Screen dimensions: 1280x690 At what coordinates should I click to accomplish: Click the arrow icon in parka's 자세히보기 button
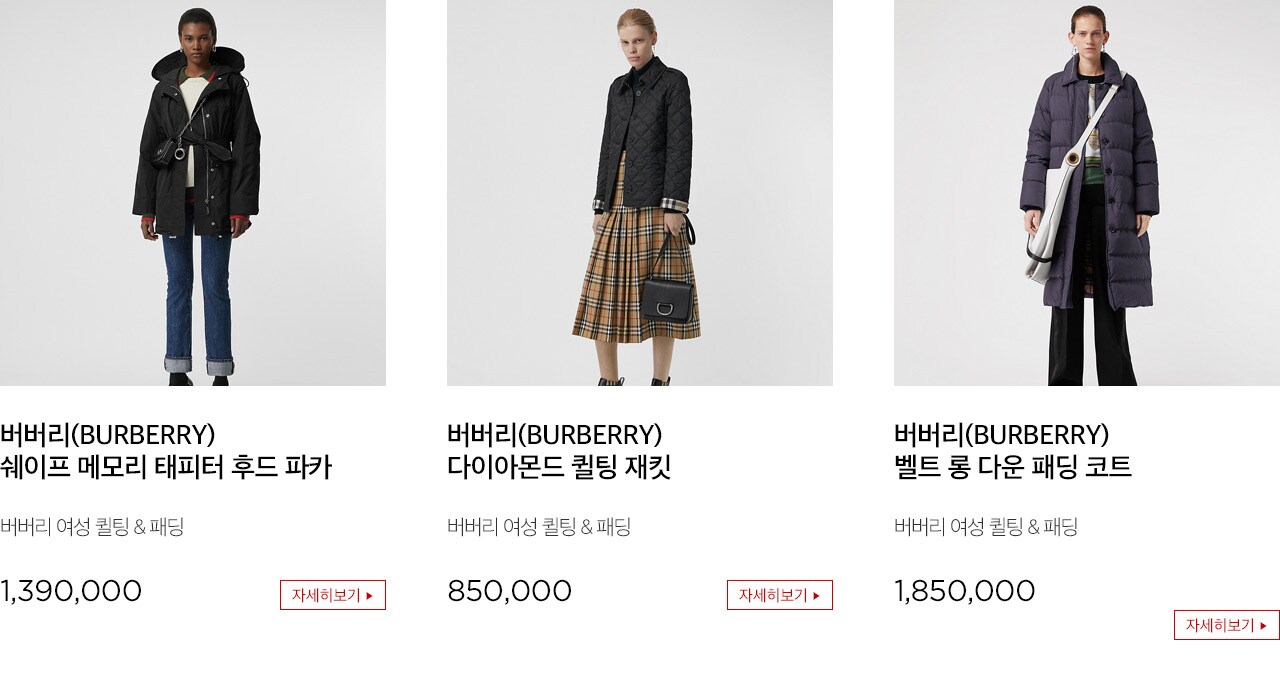click(x=369, y=596)
